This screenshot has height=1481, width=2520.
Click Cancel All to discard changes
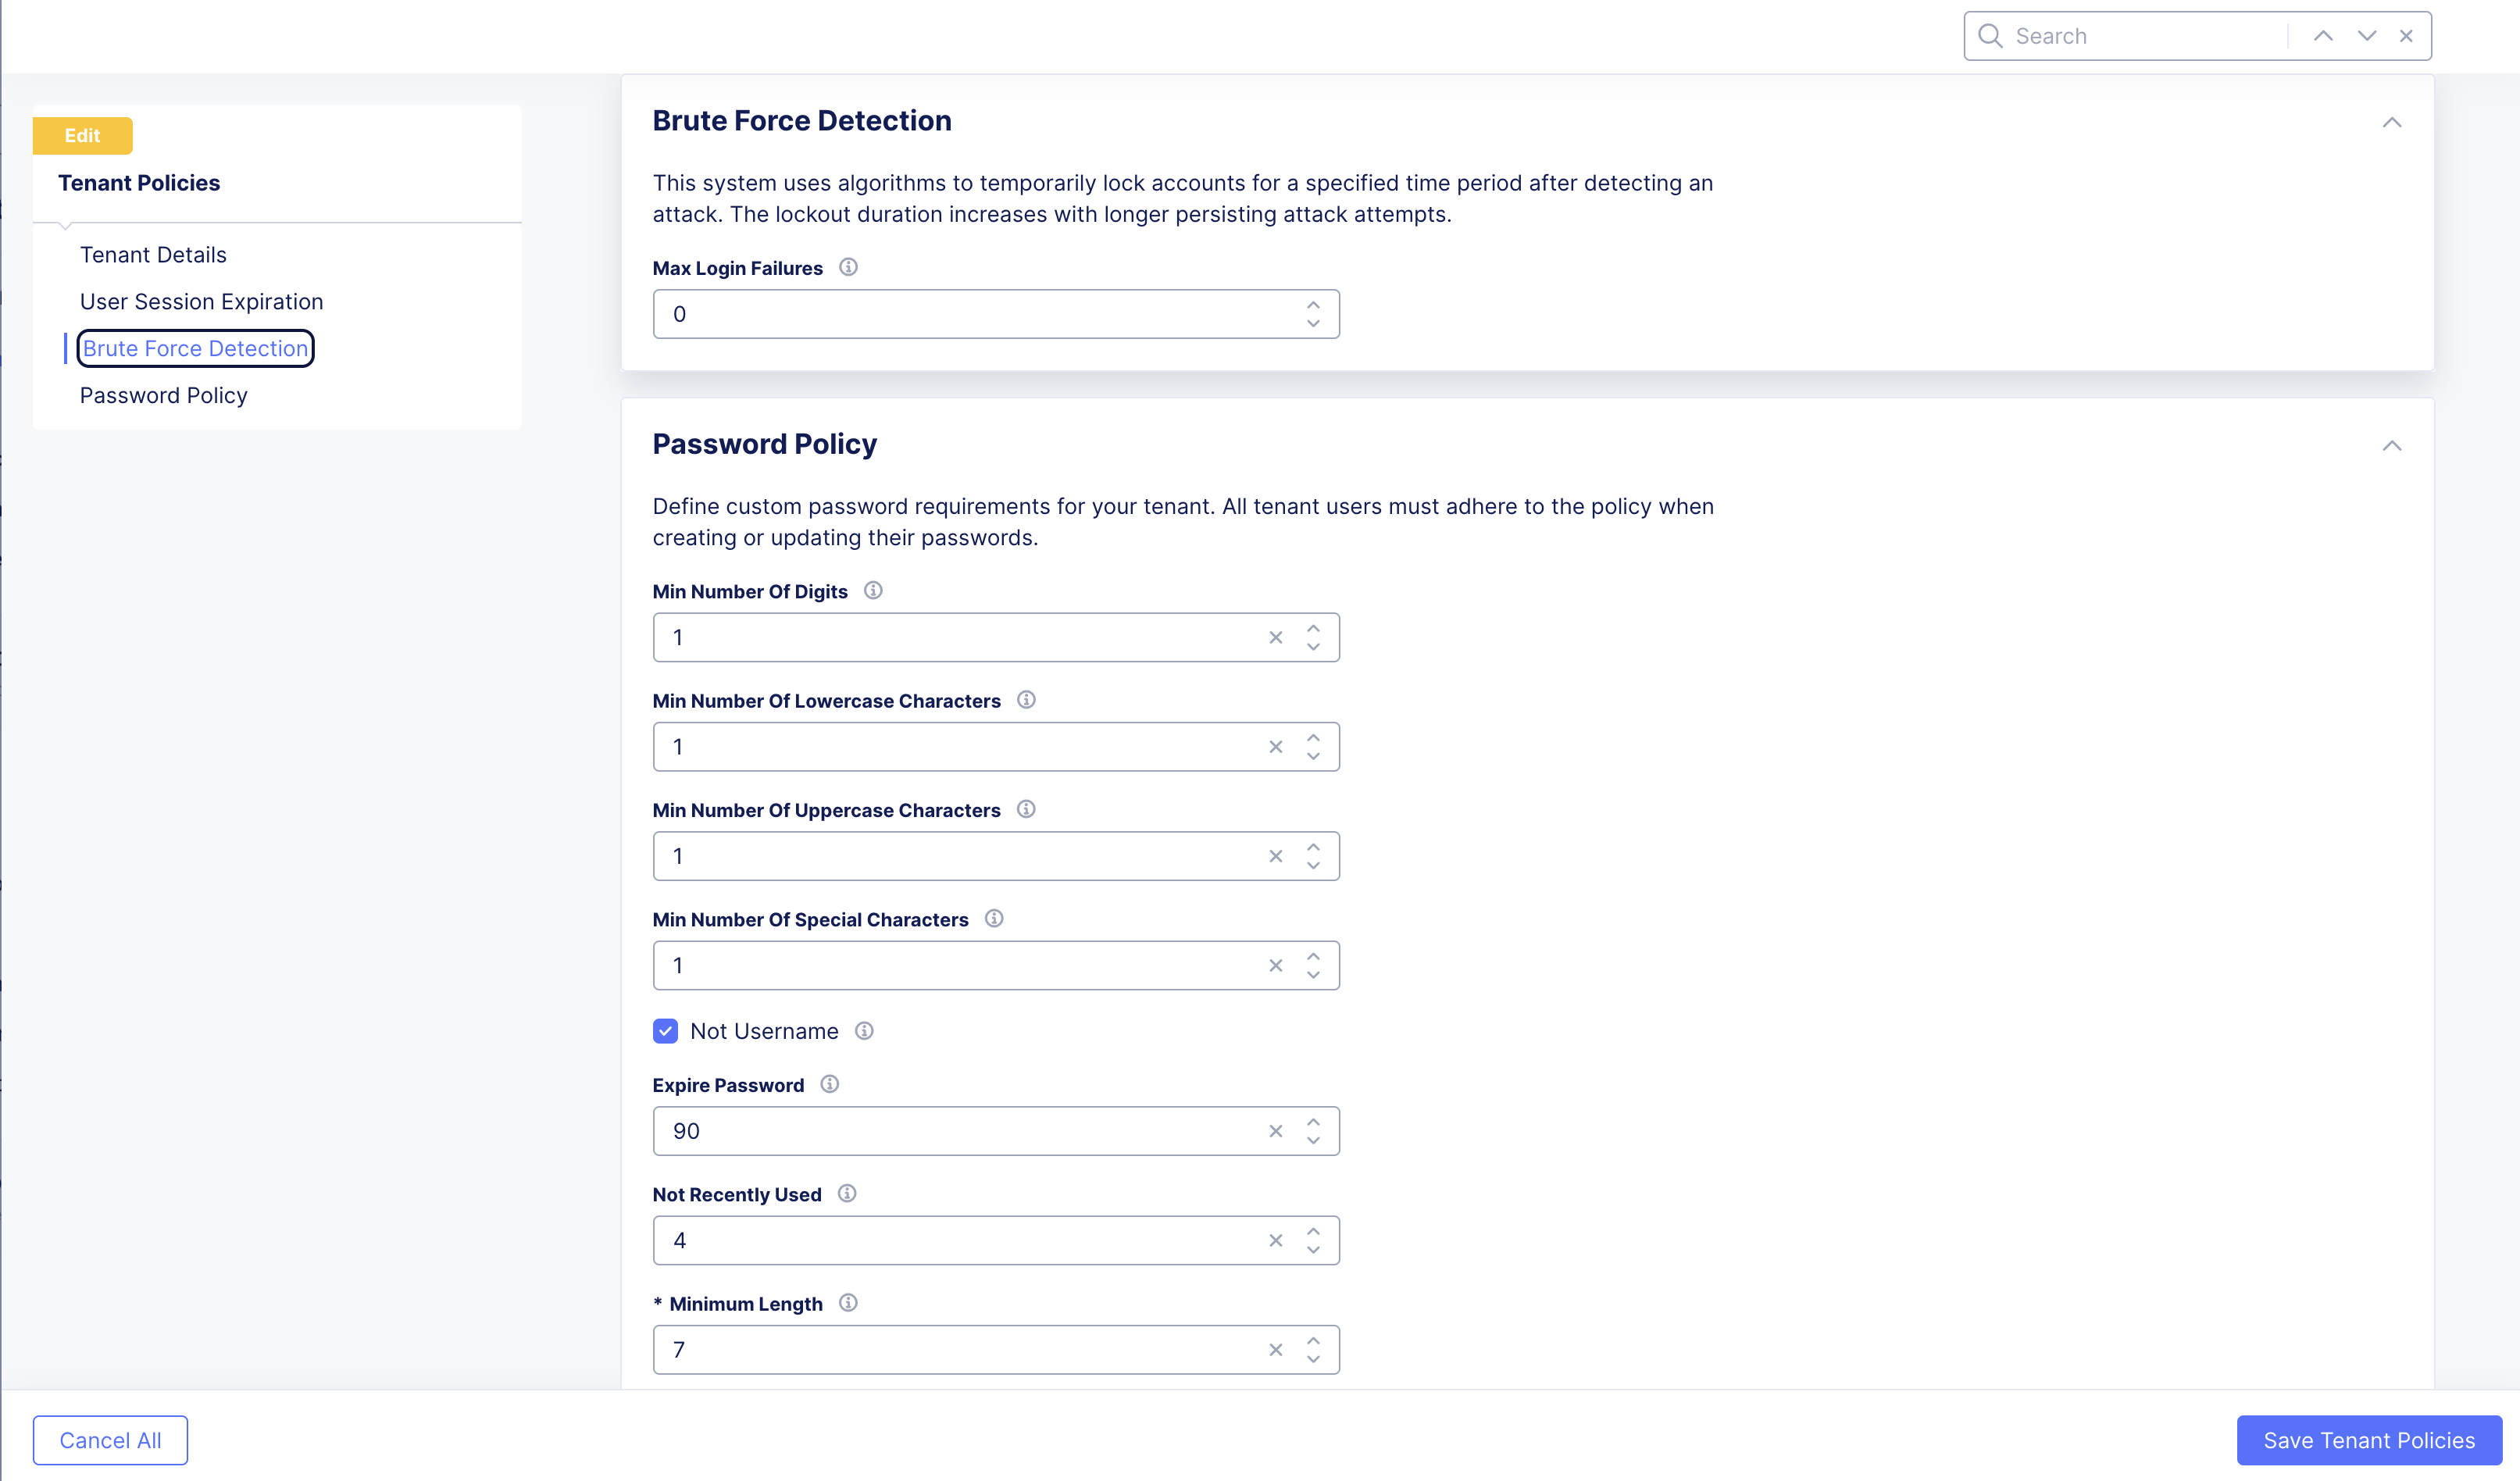point(110,1440)
